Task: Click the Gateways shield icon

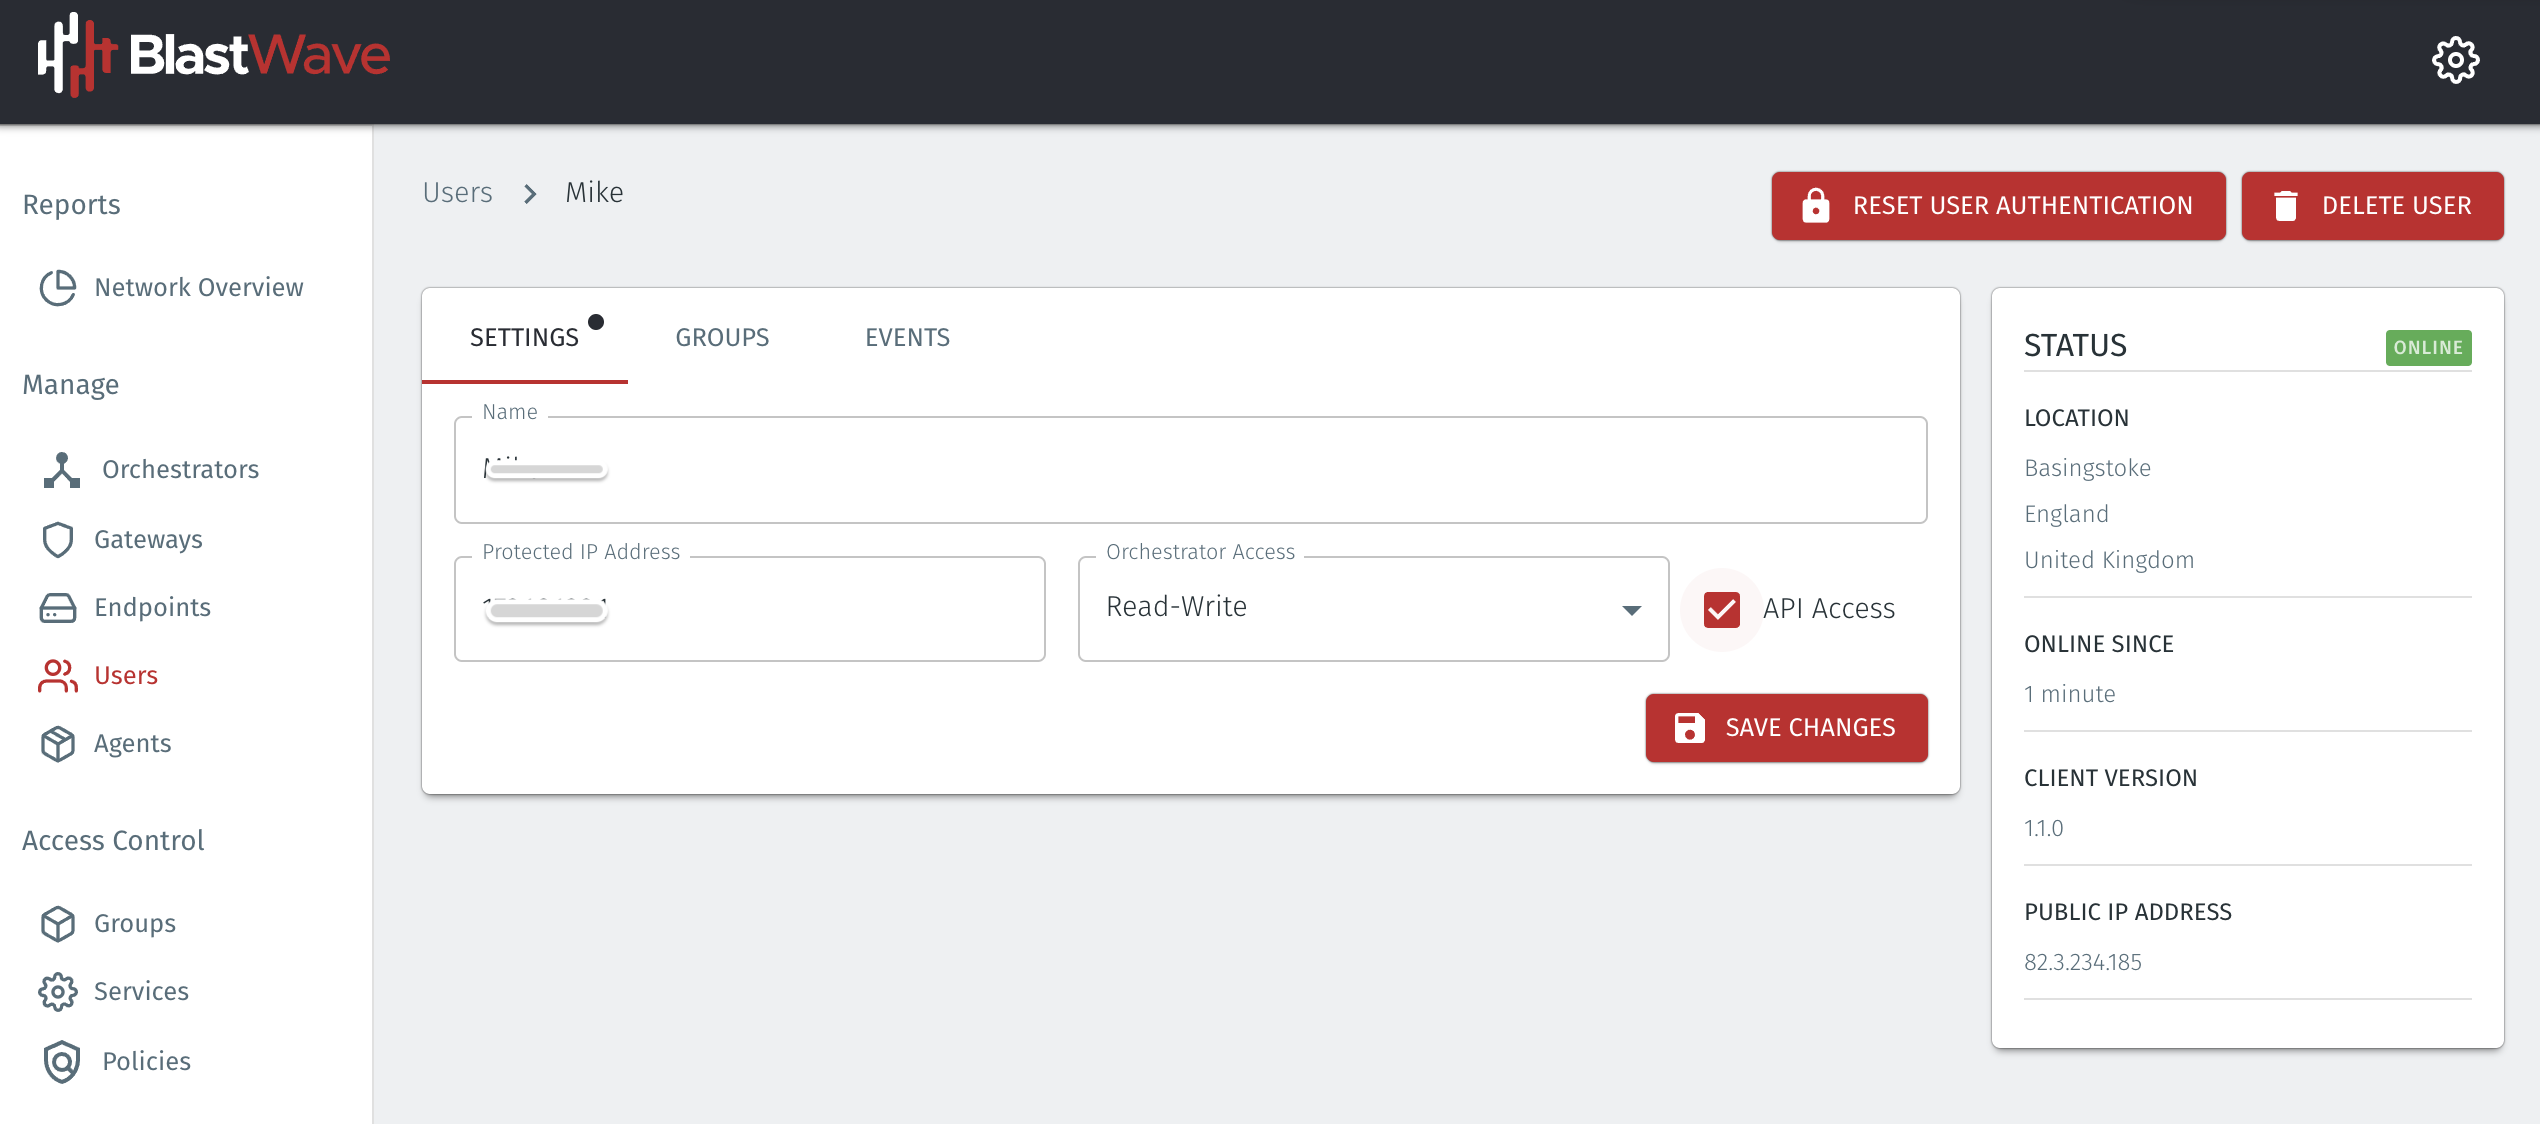Action: [58, 539]
